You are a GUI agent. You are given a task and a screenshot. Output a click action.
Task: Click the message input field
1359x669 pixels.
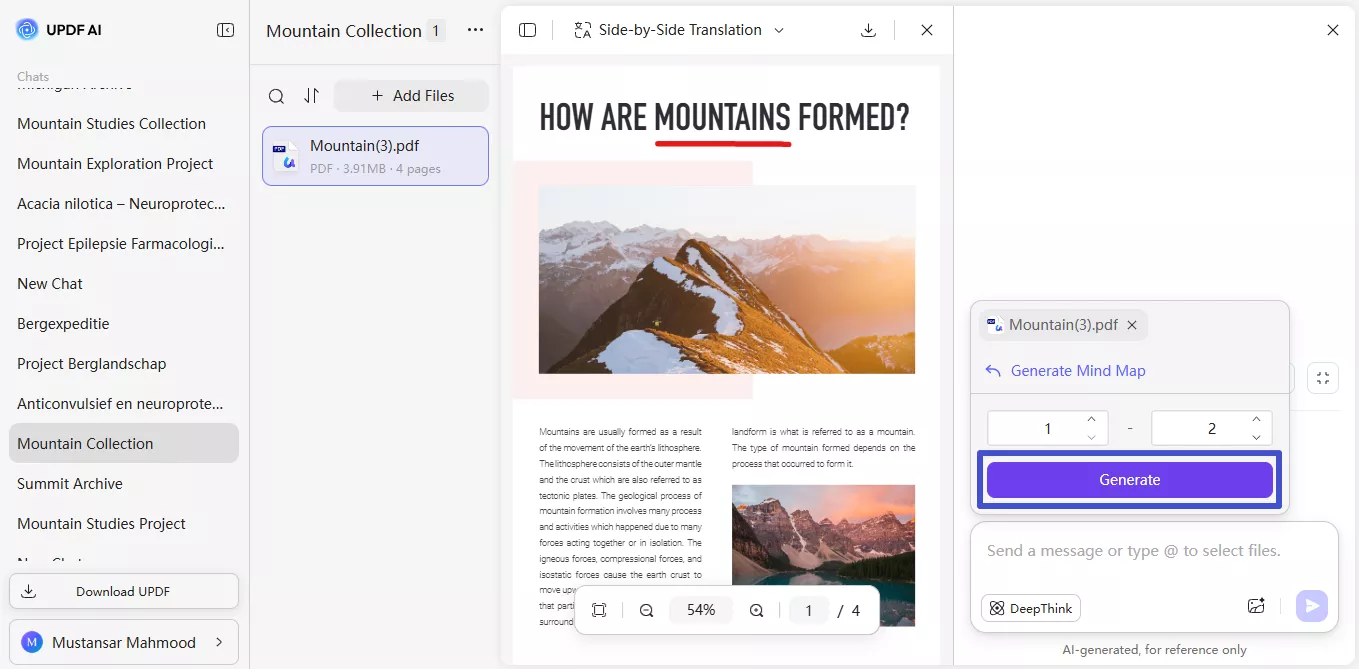1130,550
